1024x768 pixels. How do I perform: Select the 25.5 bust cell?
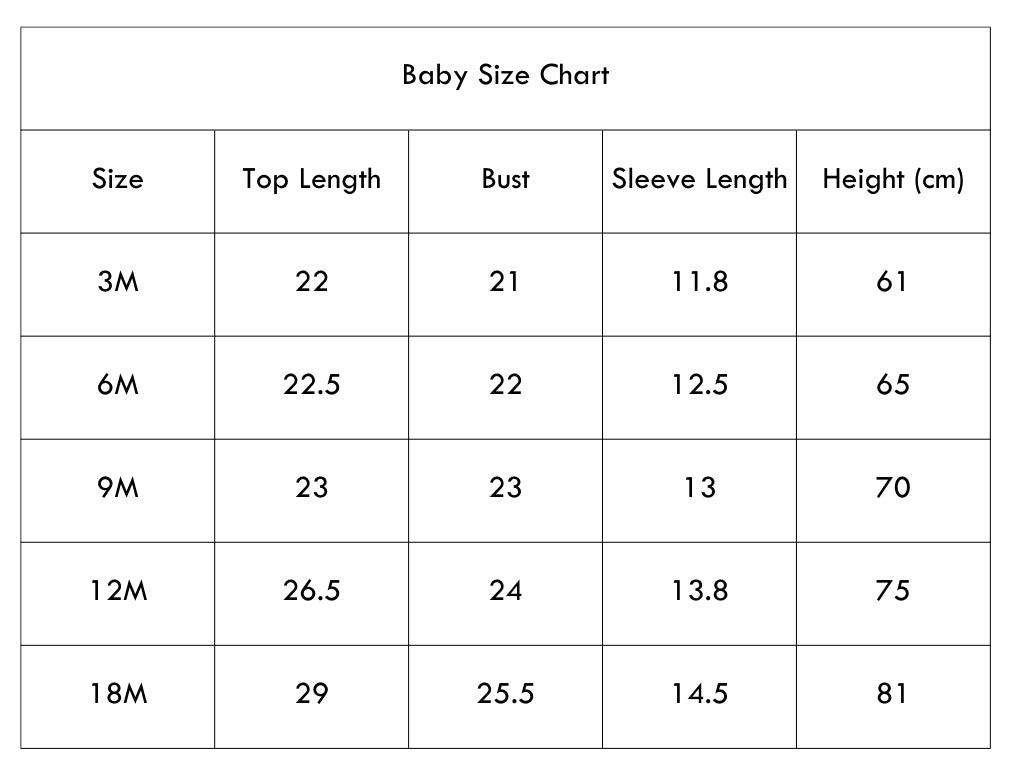click(505, 693)
